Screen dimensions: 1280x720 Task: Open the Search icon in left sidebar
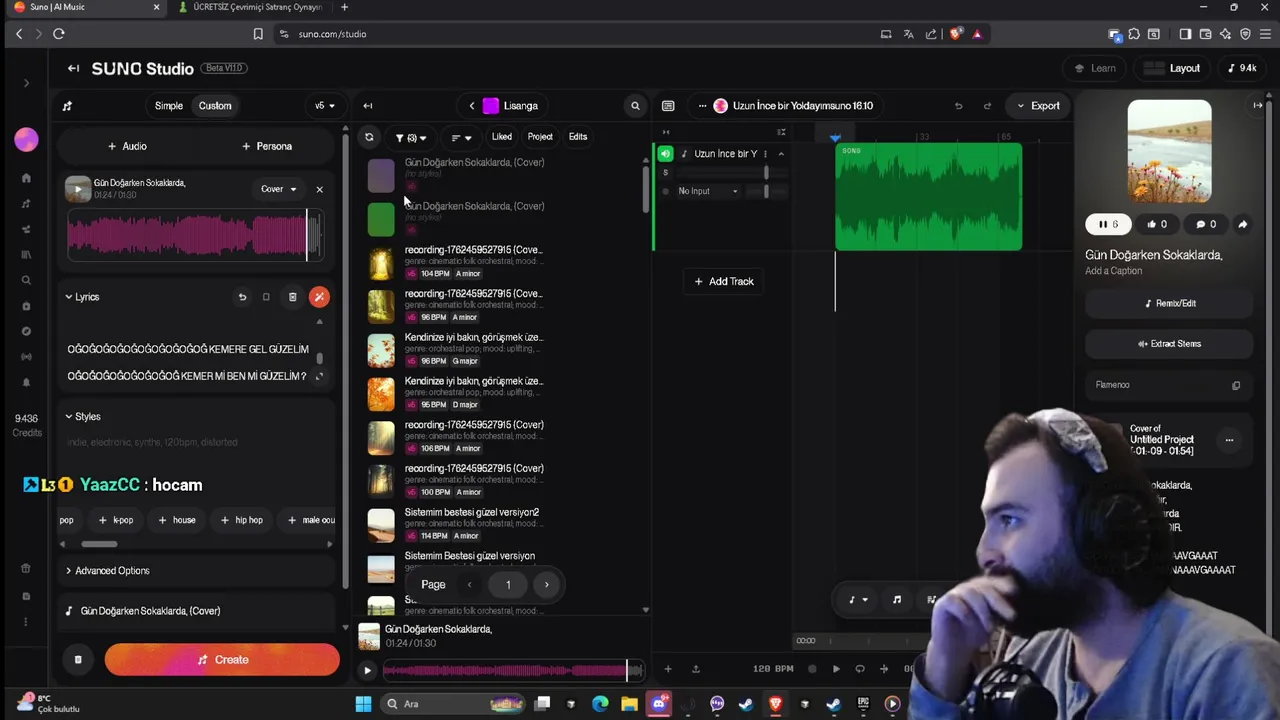26,280
